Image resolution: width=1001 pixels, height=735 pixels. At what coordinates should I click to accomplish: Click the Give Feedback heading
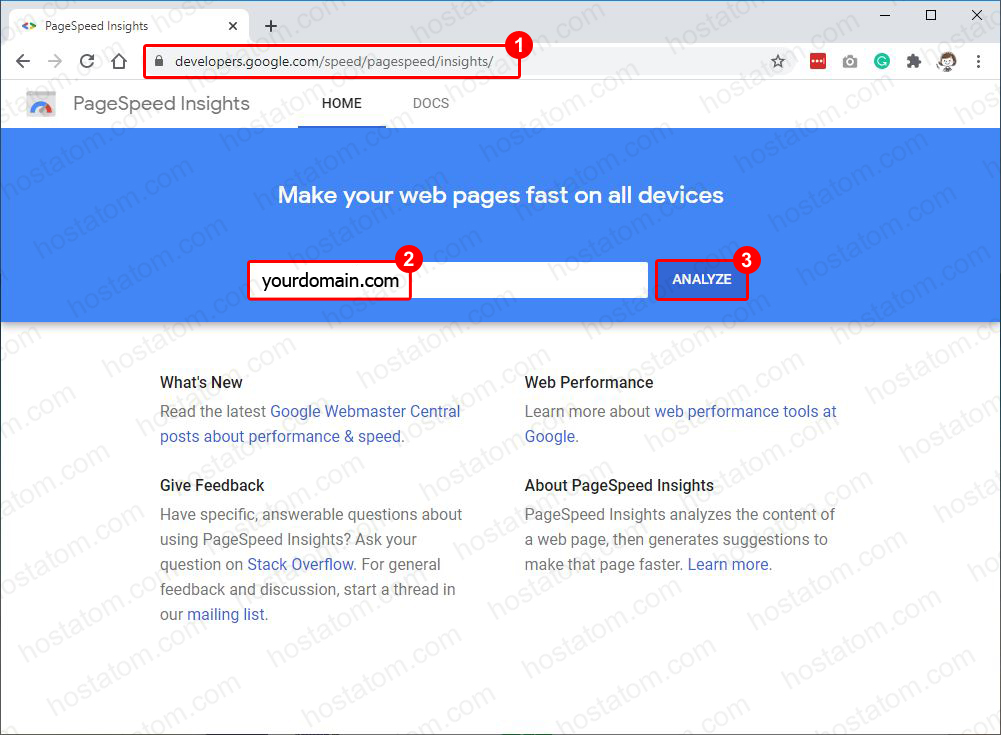[x=212, y=485]
